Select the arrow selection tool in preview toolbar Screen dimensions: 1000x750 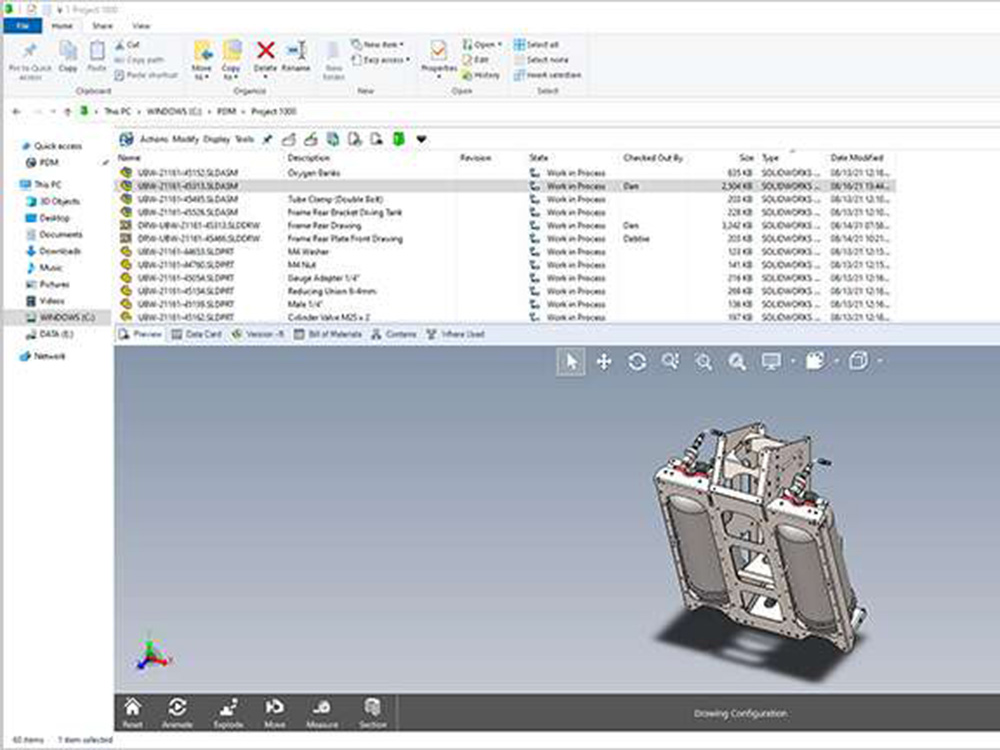click(x=570, y=362)
